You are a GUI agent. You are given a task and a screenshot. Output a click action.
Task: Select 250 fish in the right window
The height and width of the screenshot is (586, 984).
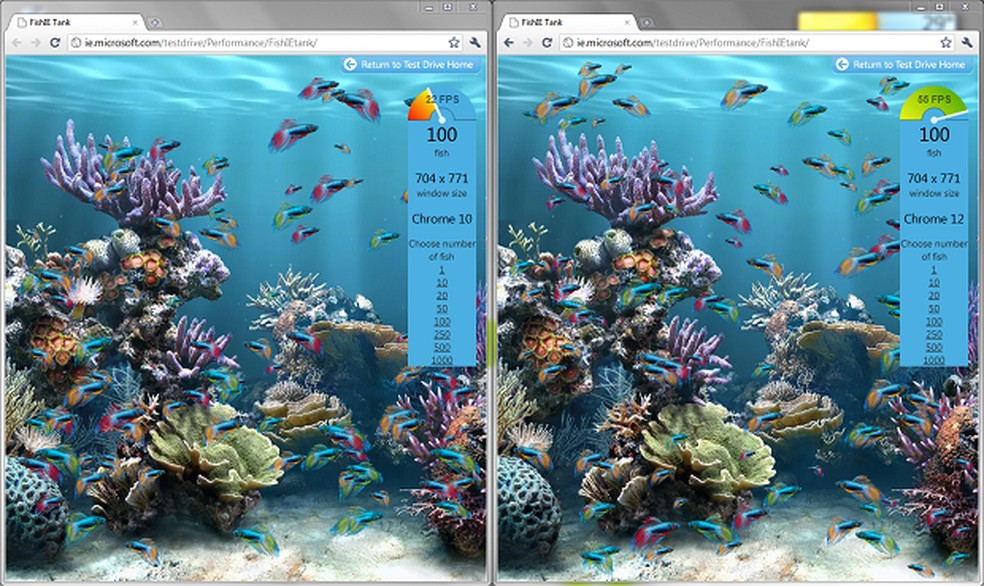click(x=934, y=335)
